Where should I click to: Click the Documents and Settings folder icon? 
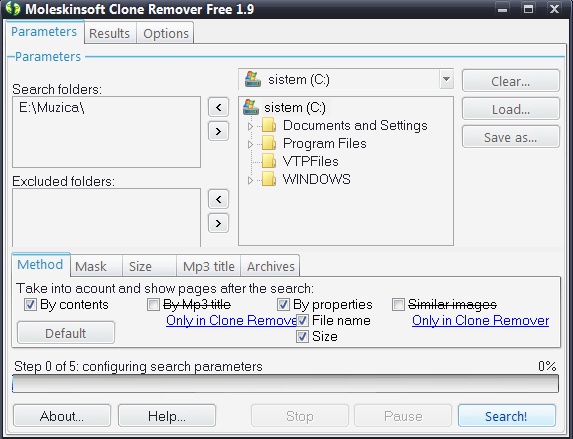269,125
